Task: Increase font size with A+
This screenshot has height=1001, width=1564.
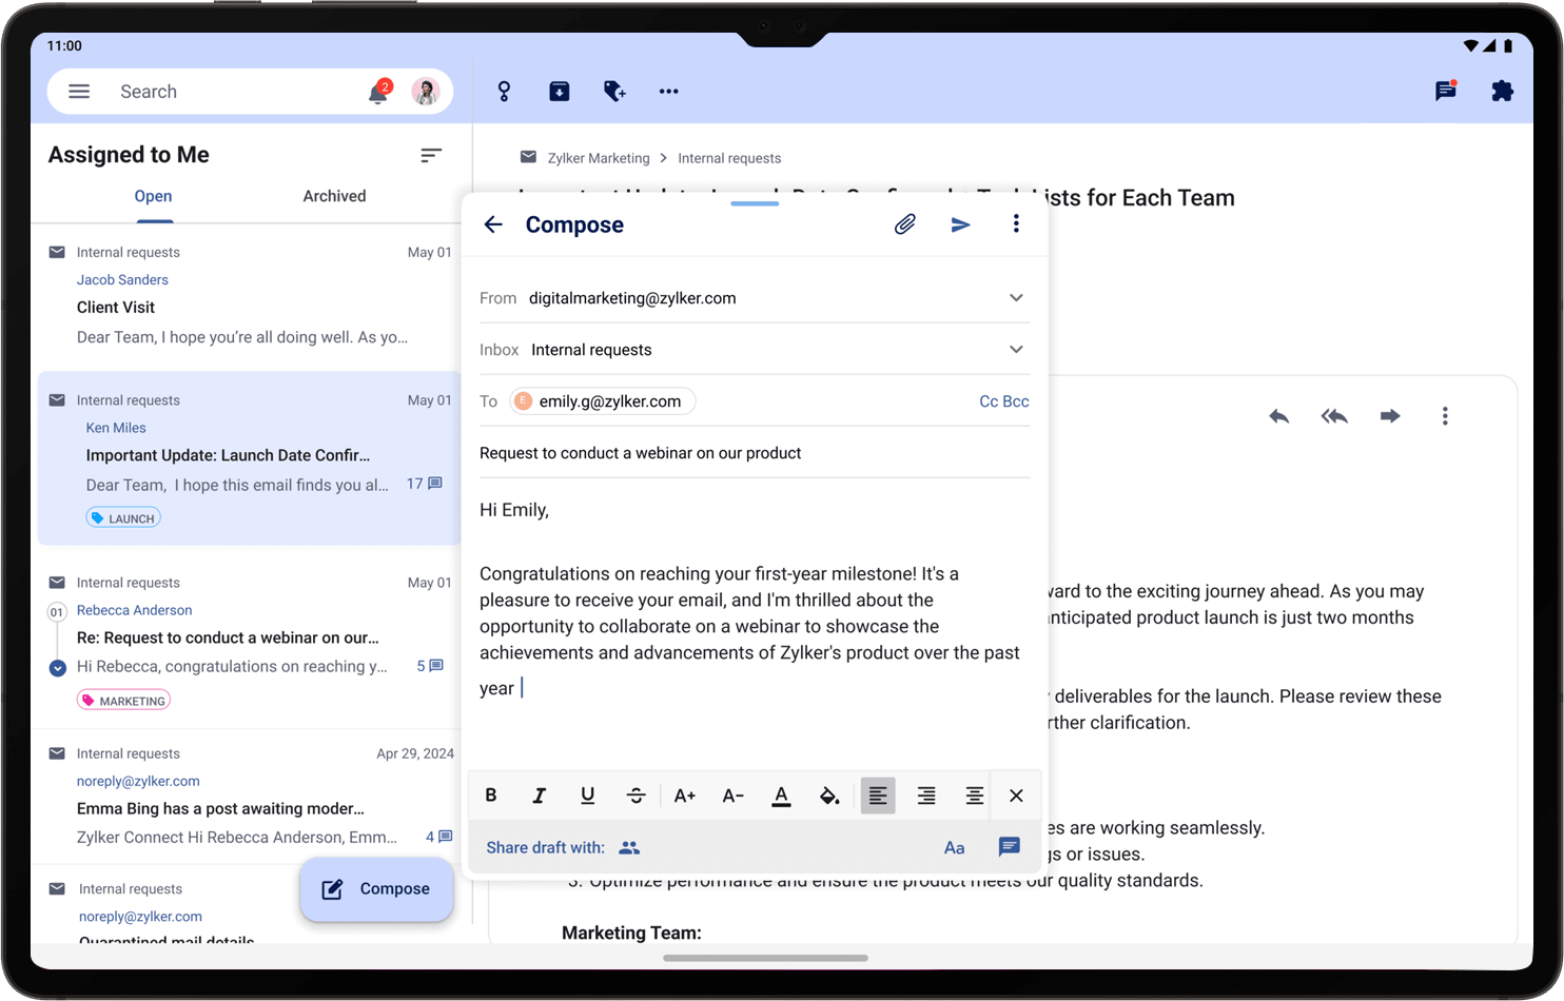Action: click(x=685, y=796)
